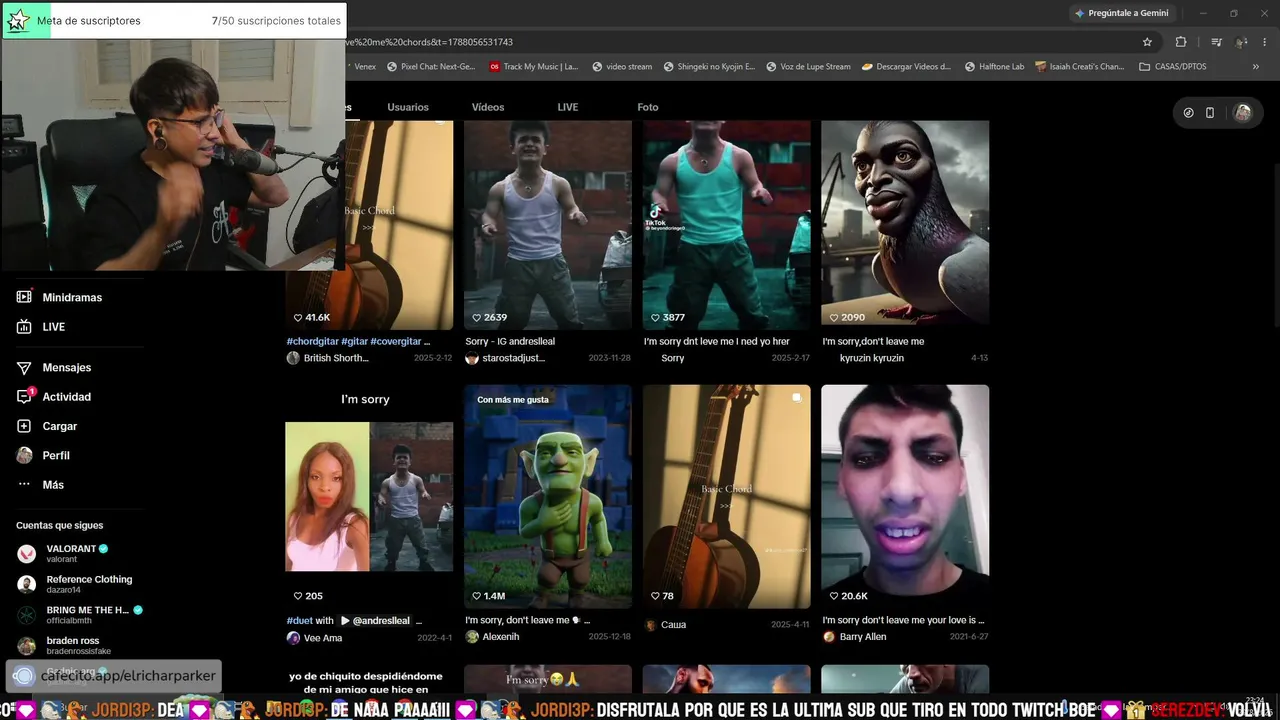The width and height of the screenshot is (1280, 720).
Task: Open the Basic Chord guitar video with 78 likes
Action: pyautogui.click(x=727, y=496)
